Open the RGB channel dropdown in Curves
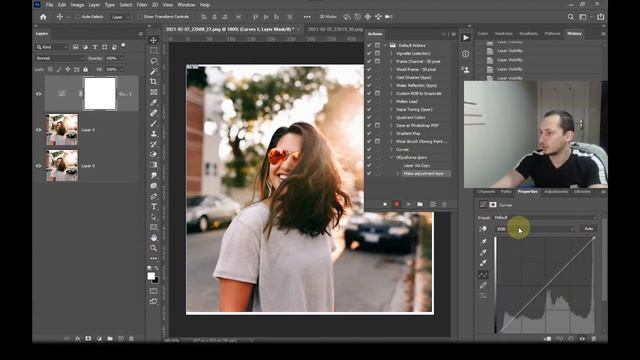The height and width of the screenshot is (360, 640). pos(535,229)
